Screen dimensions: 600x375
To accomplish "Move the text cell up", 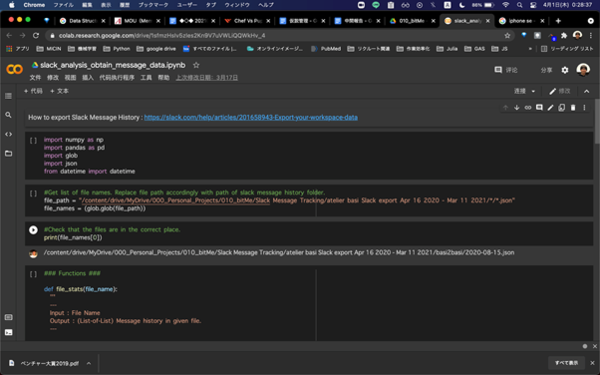I will [505, 108].
